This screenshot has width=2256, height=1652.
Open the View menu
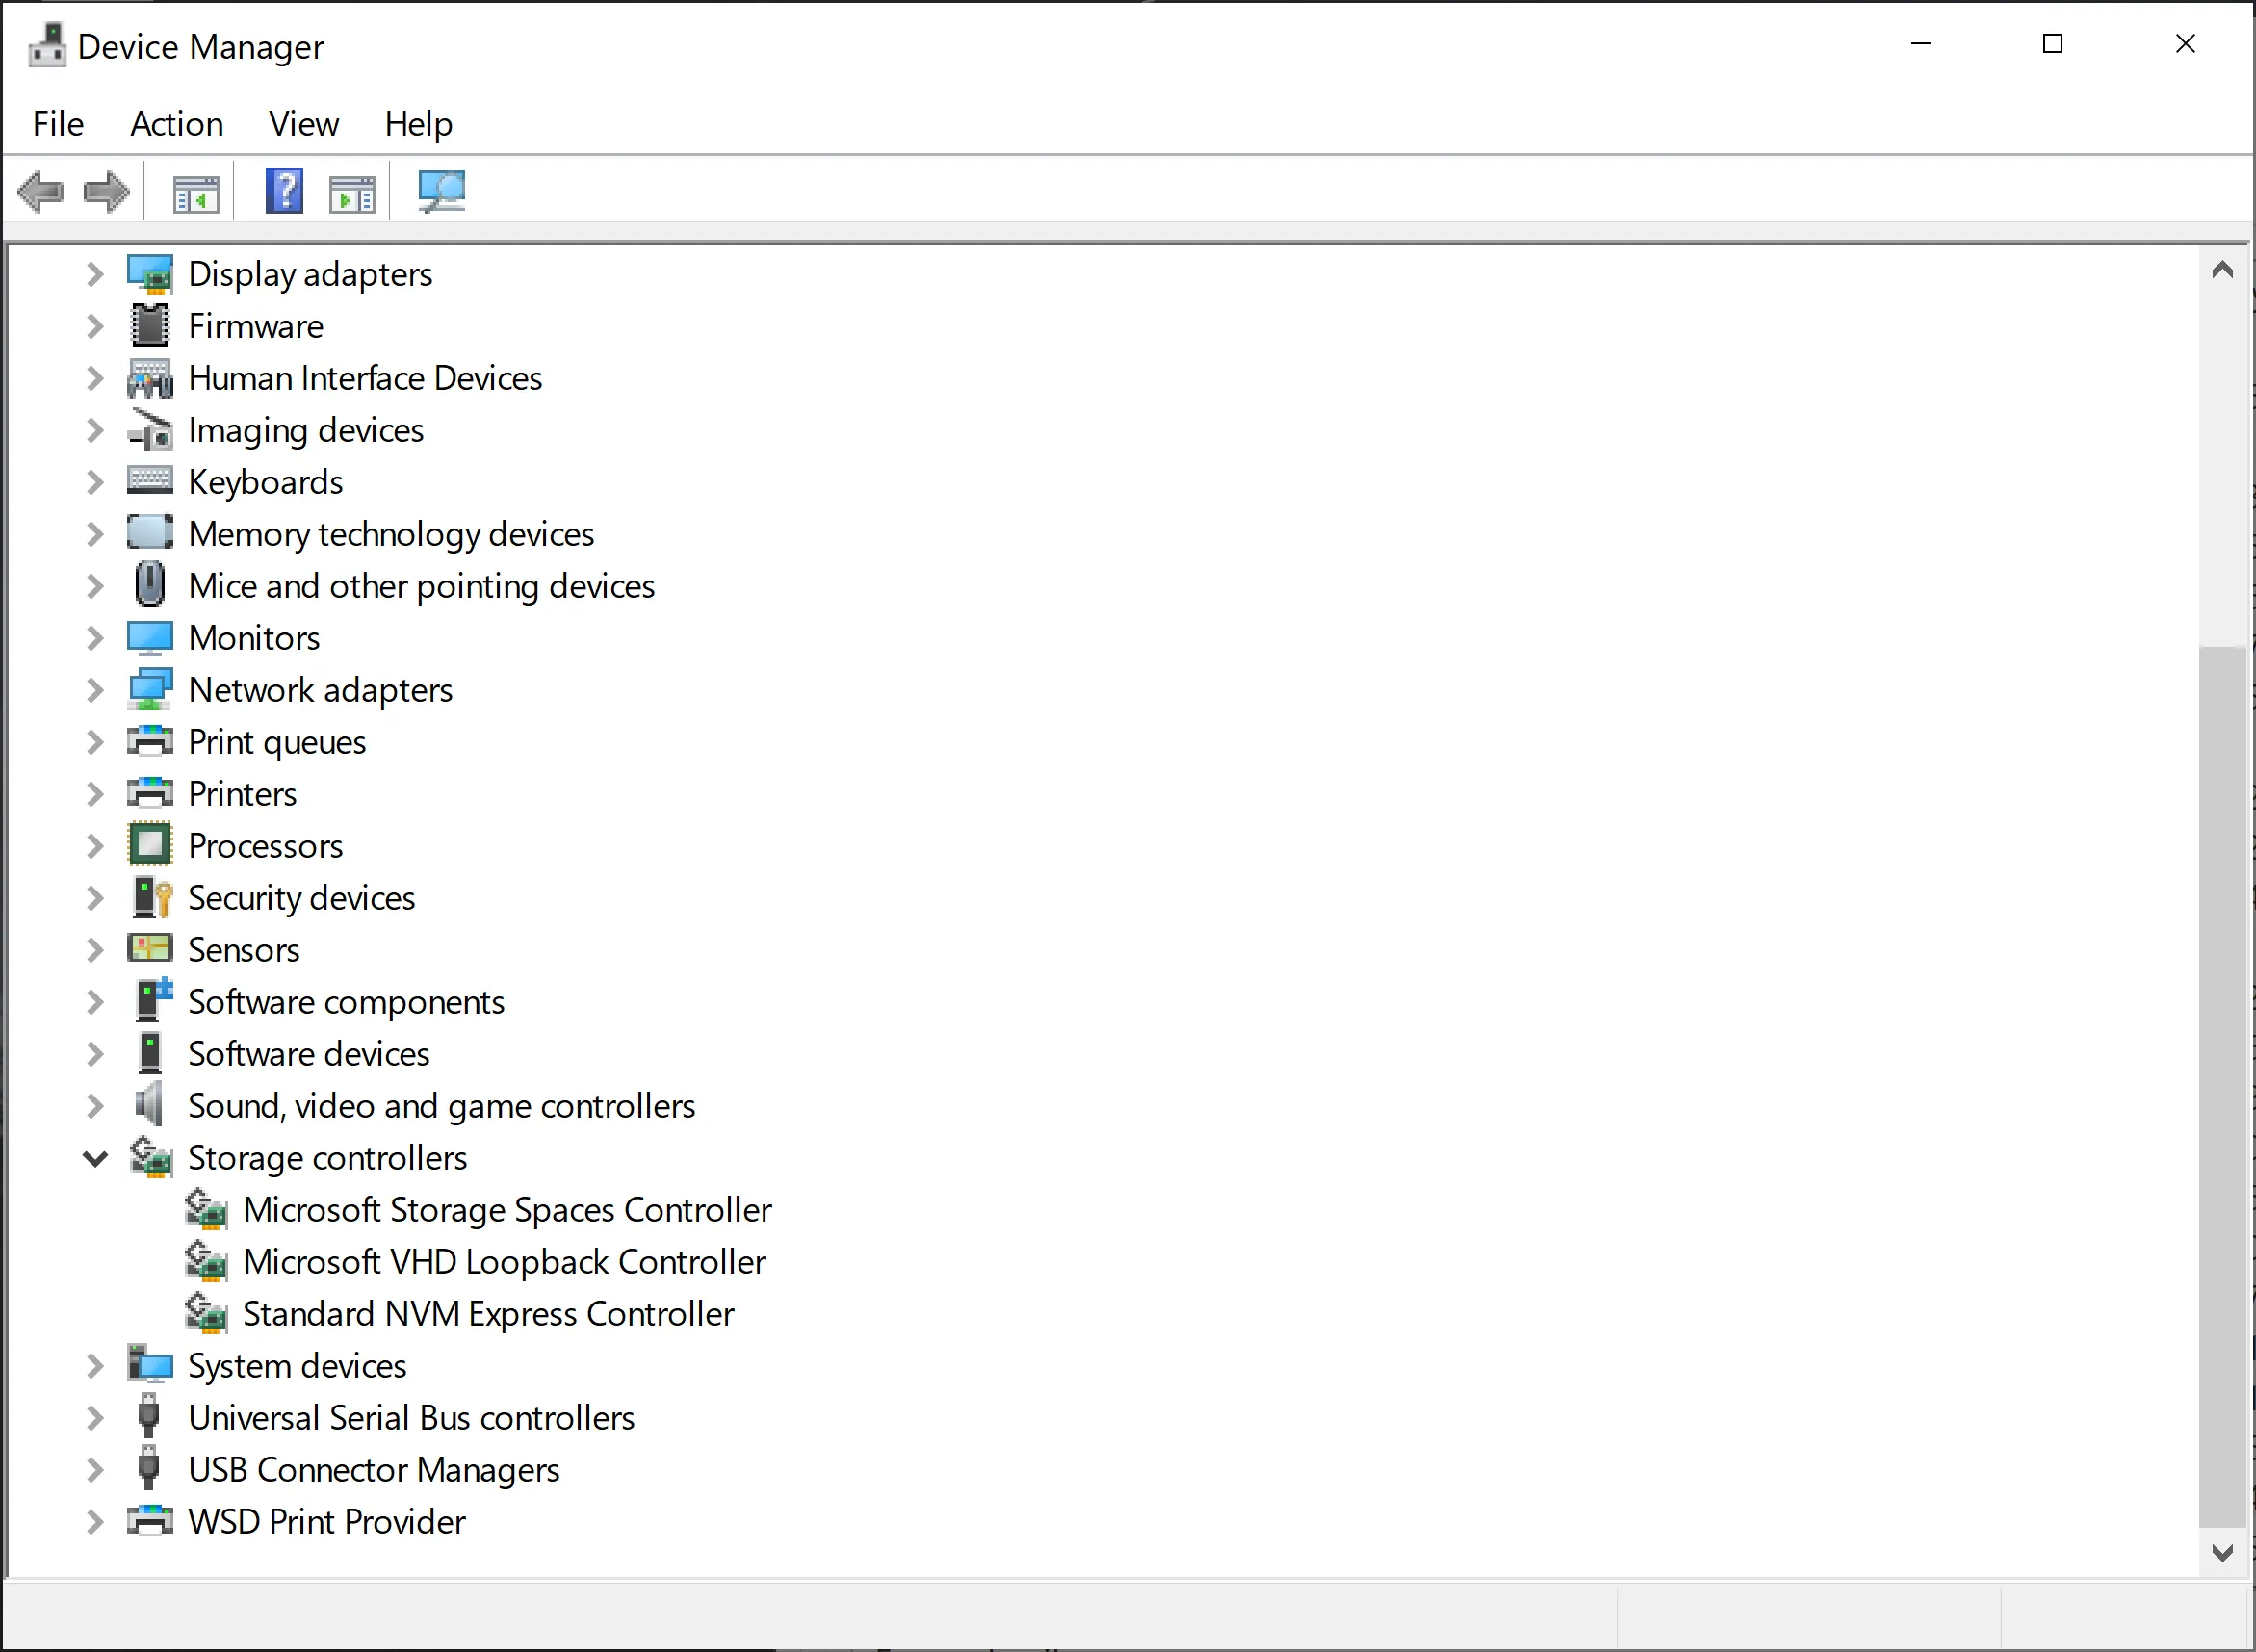(x=303, y=123)
